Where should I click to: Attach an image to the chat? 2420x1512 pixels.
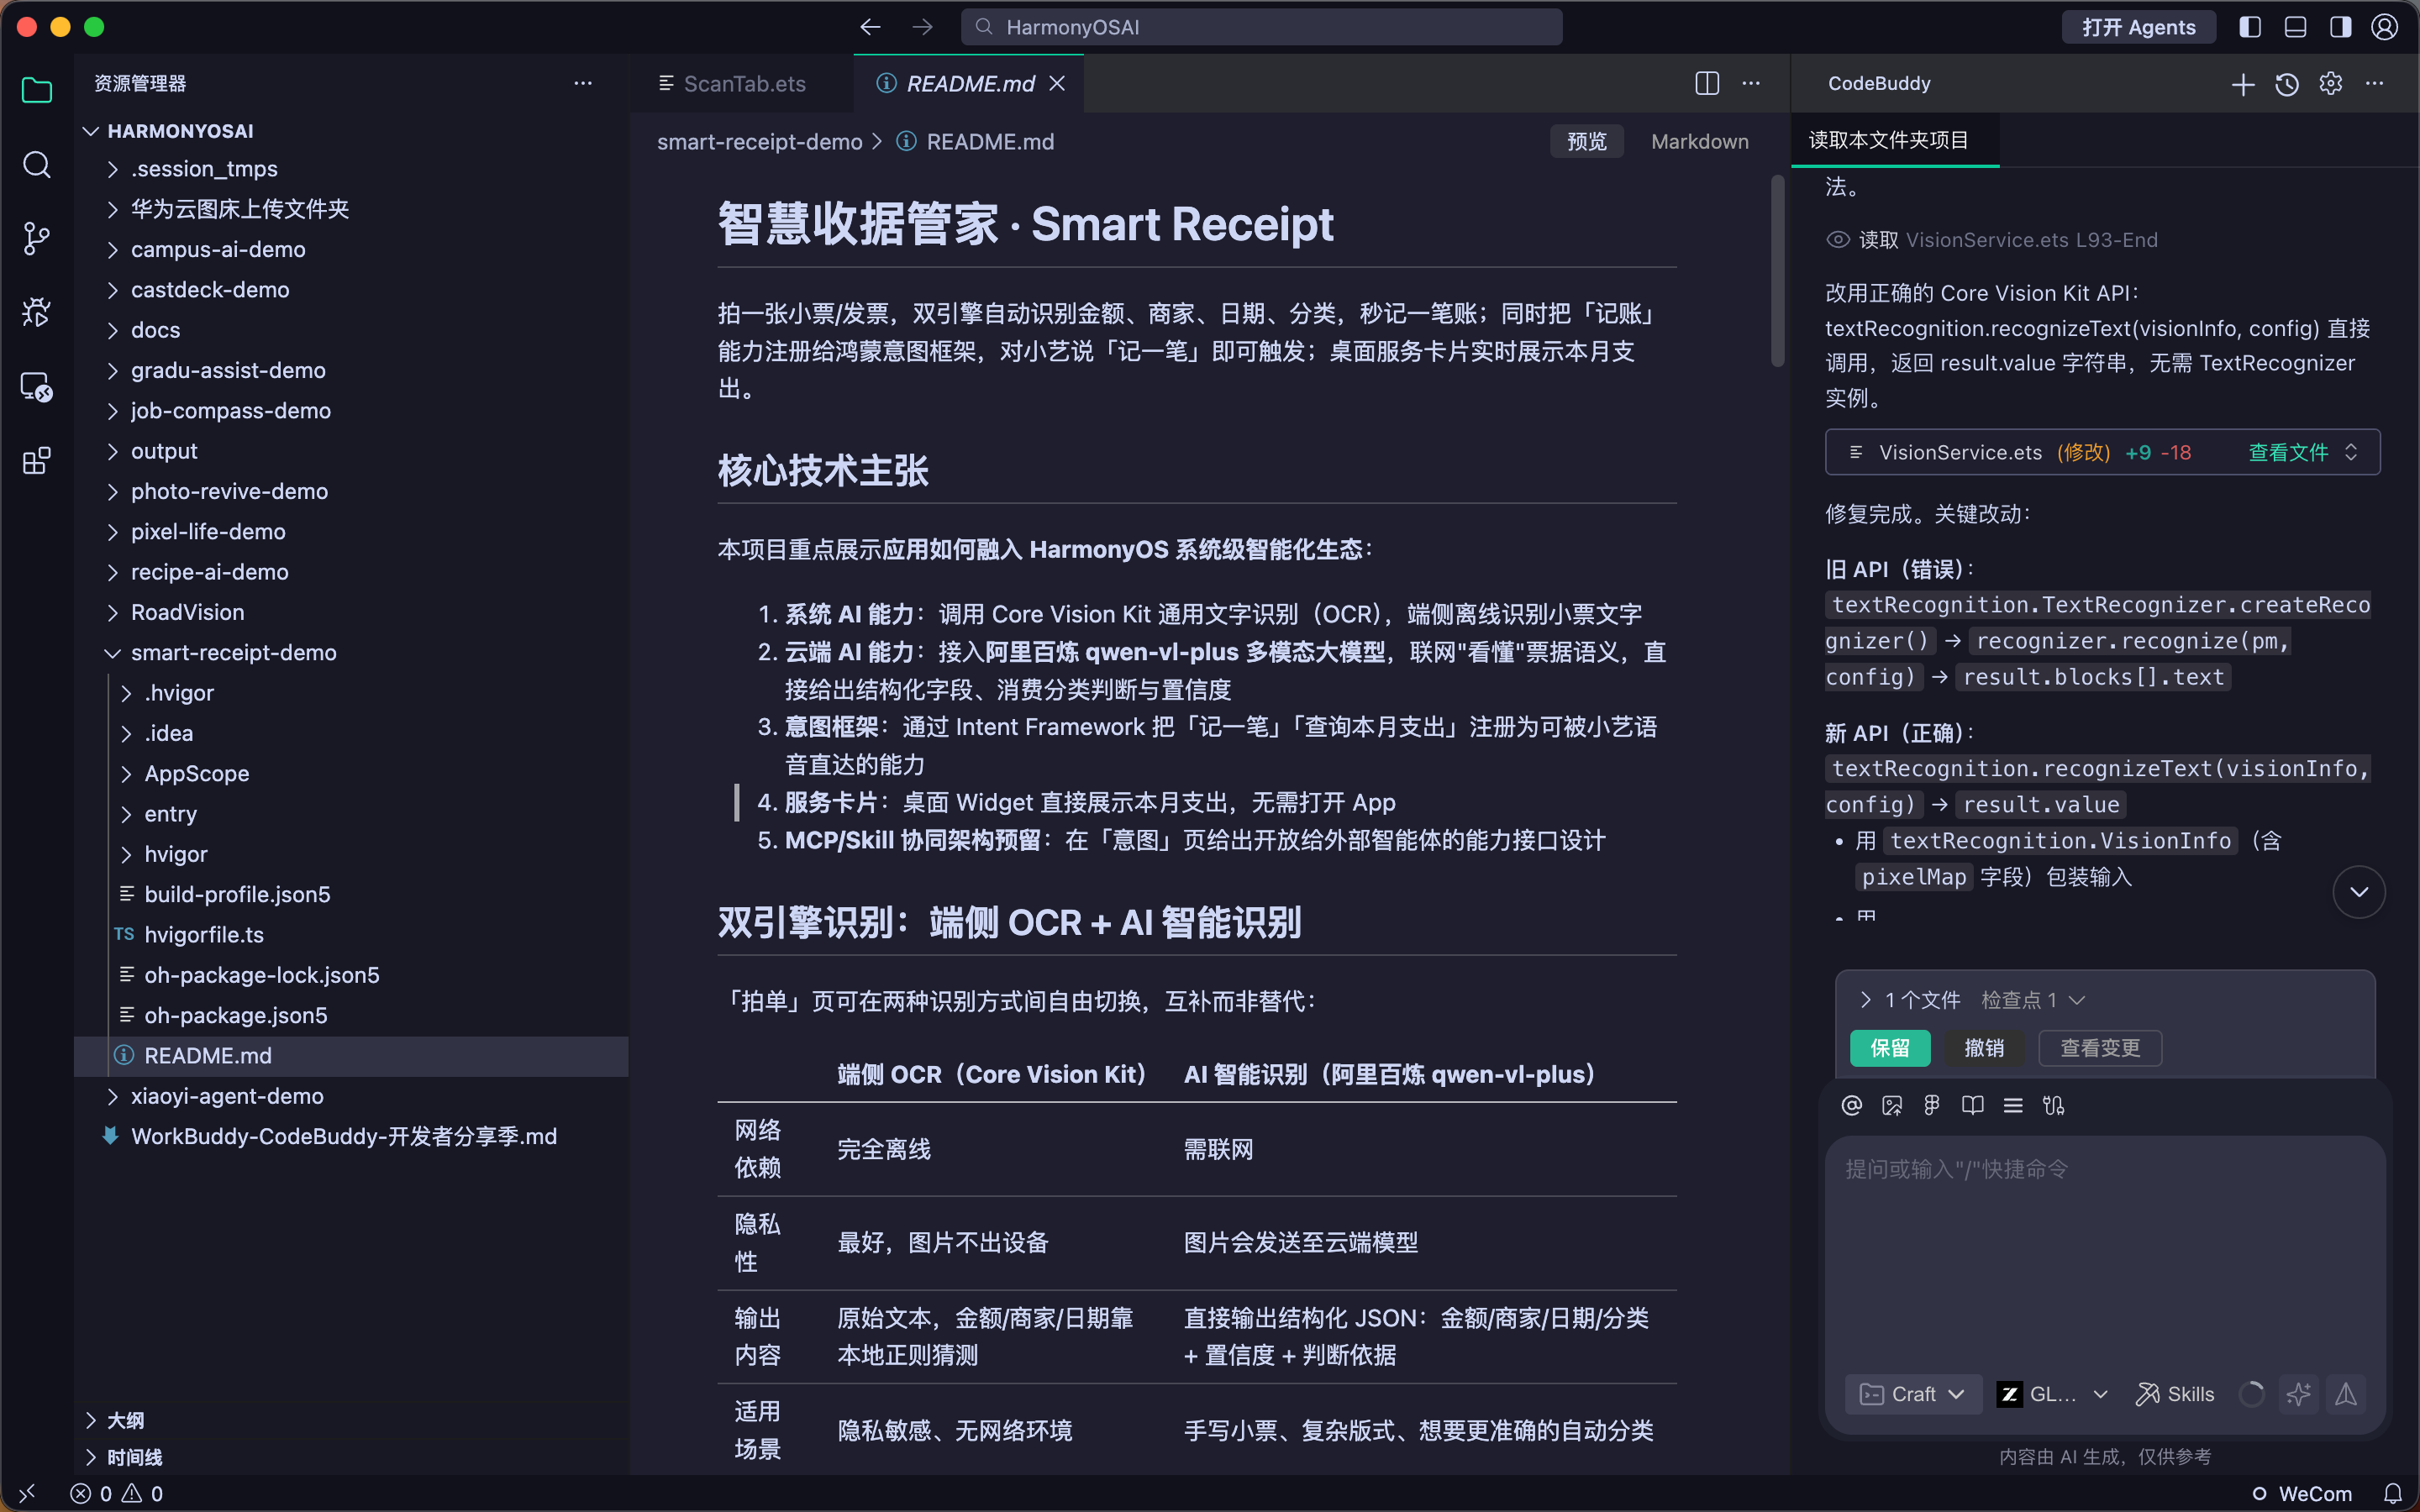click(x=1892, y=1105)
